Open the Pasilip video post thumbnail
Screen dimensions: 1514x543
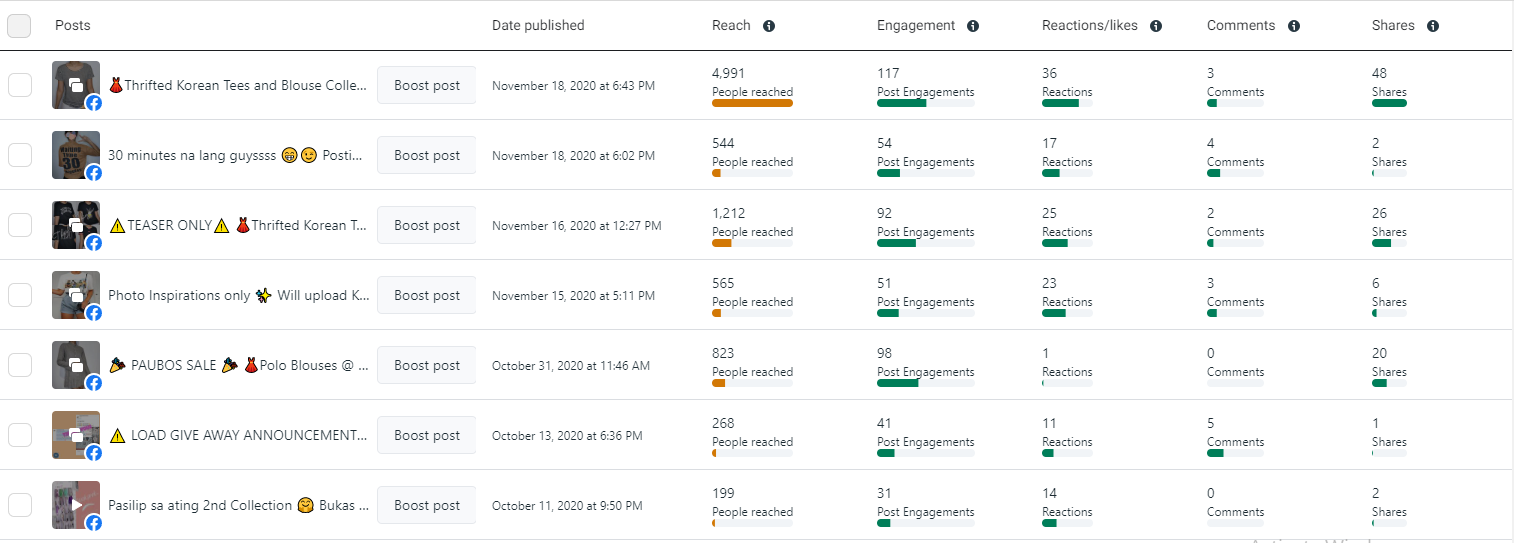point(74,503)
